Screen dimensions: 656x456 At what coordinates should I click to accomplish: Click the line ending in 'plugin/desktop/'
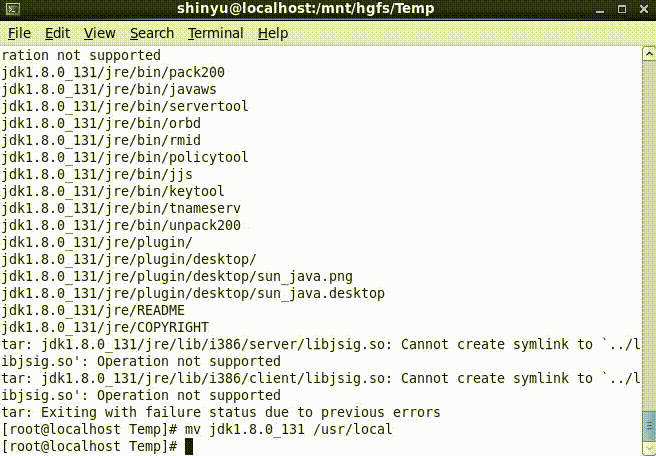pyautogui.click(x=129, y=259)
